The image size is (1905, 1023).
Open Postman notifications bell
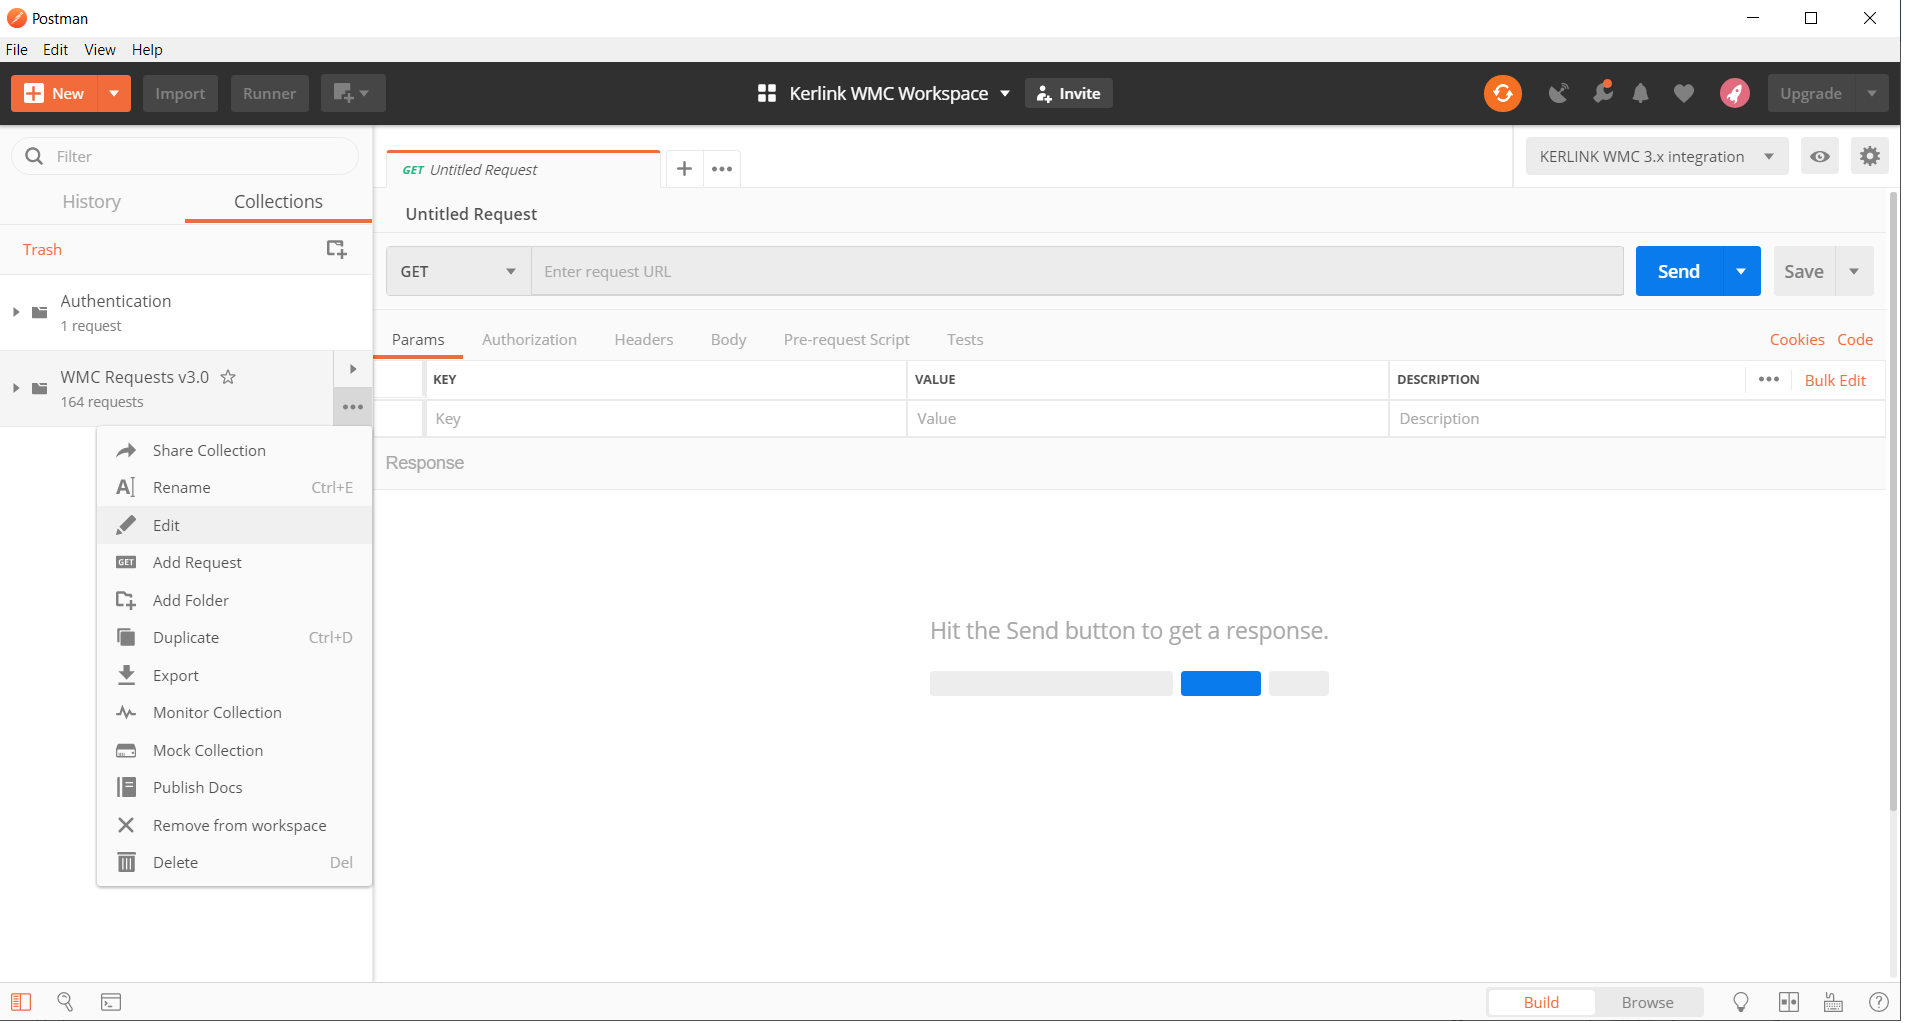point(1640,93)
